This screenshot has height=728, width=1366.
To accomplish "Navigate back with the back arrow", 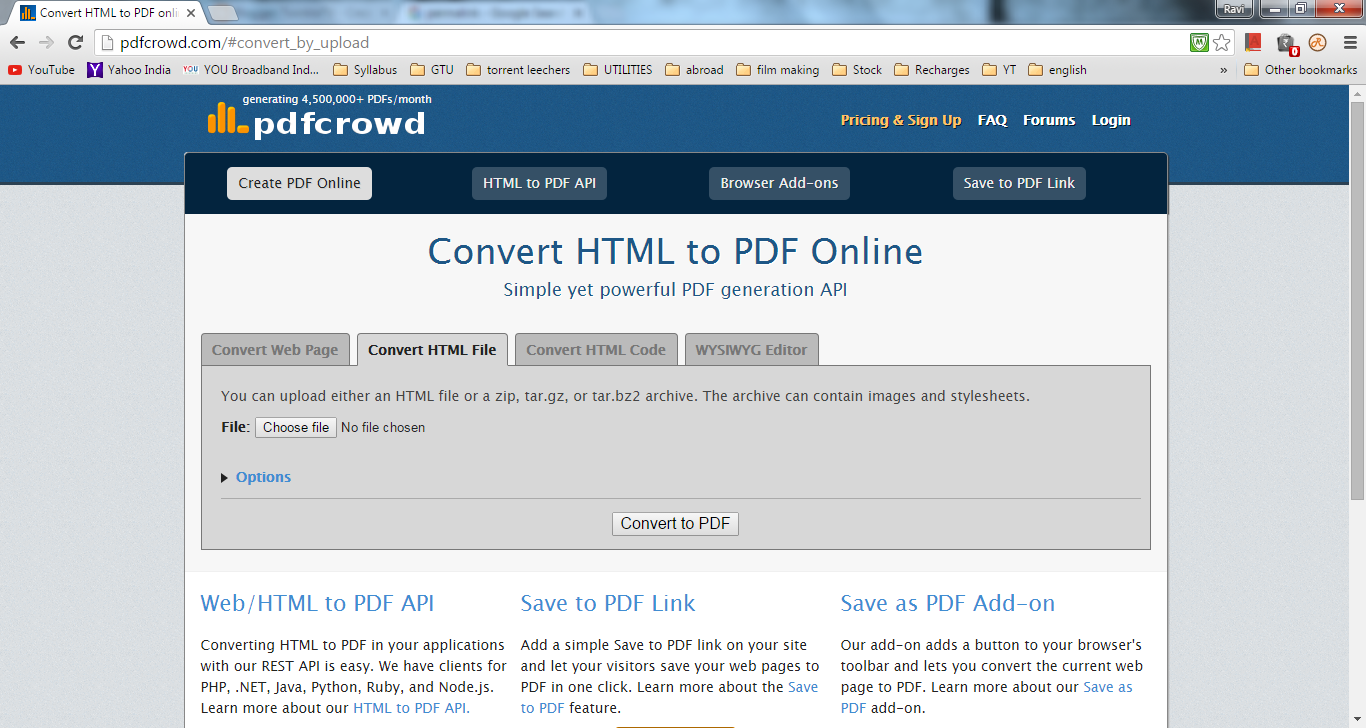I will tap(17, 44).
